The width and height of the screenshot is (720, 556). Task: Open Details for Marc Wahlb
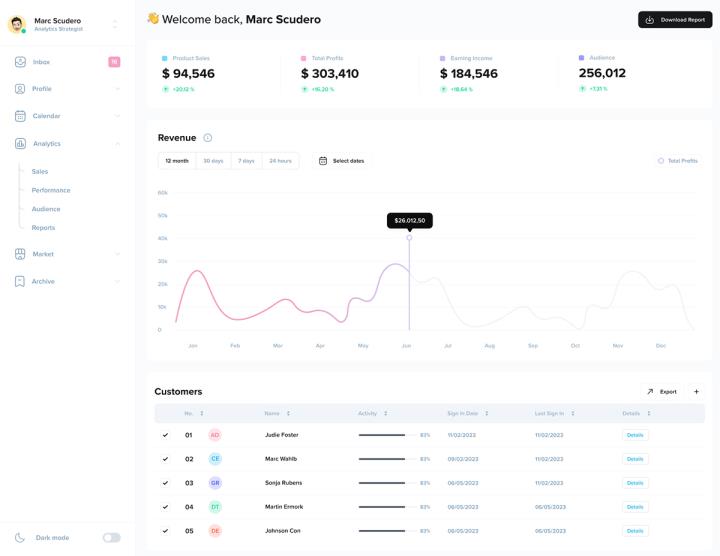(x=634, y=459)
